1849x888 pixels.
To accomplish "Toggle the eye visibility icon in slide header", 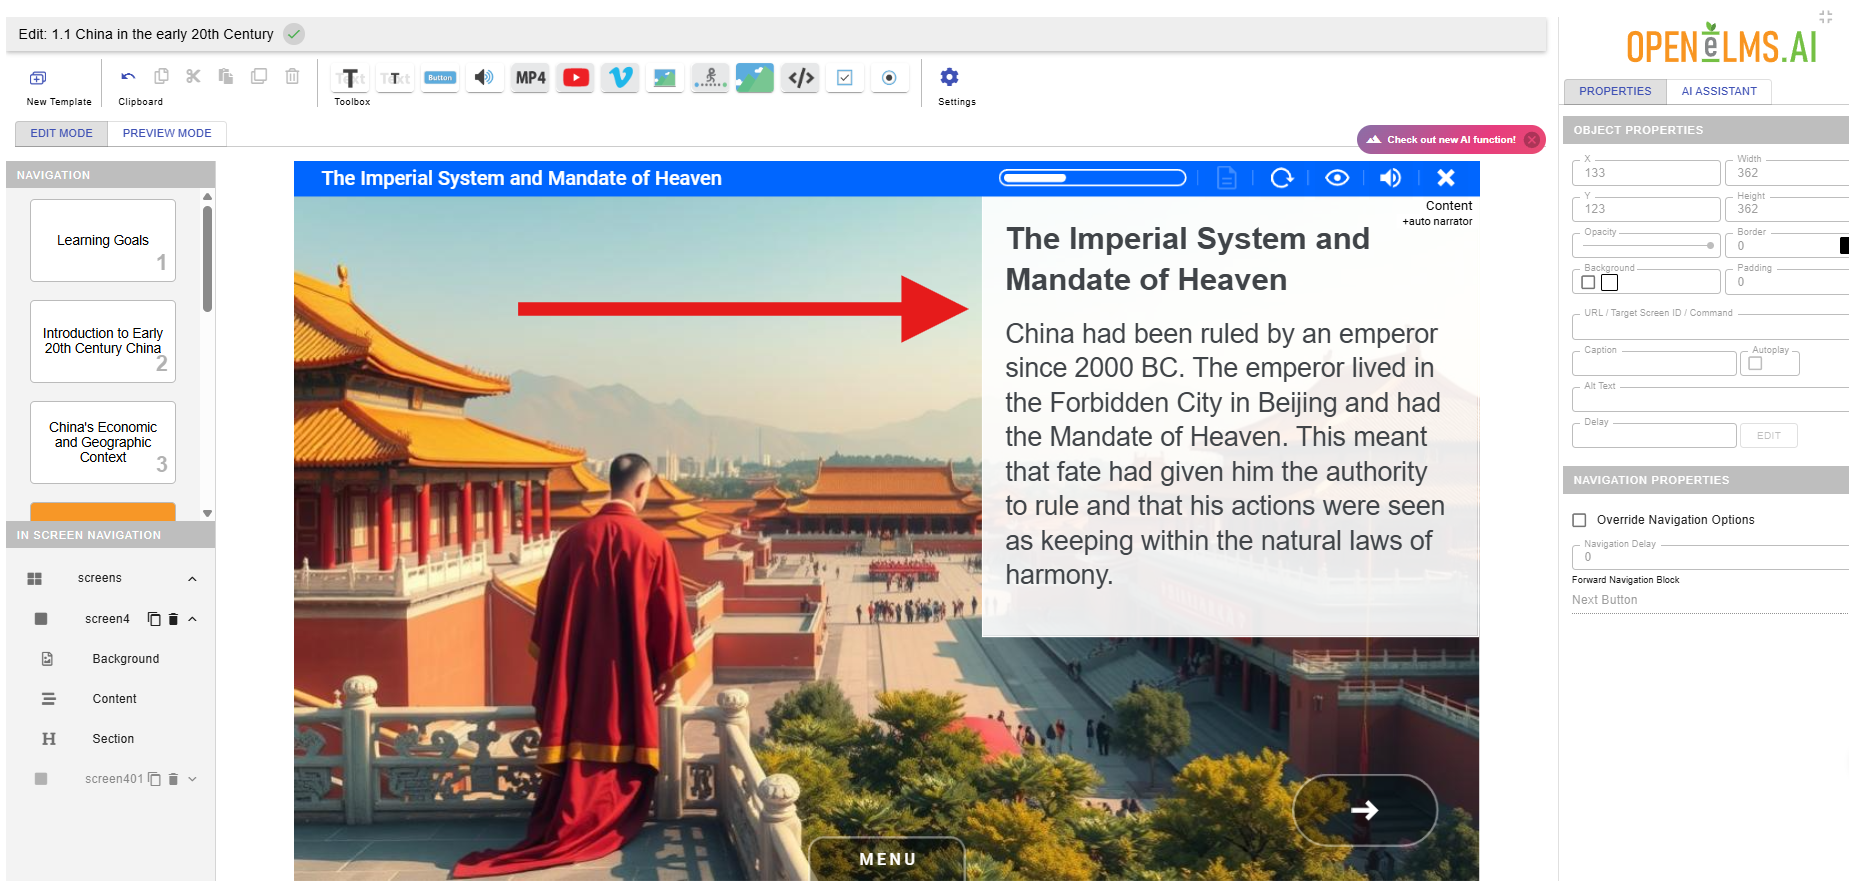I will click(1337, 178).
